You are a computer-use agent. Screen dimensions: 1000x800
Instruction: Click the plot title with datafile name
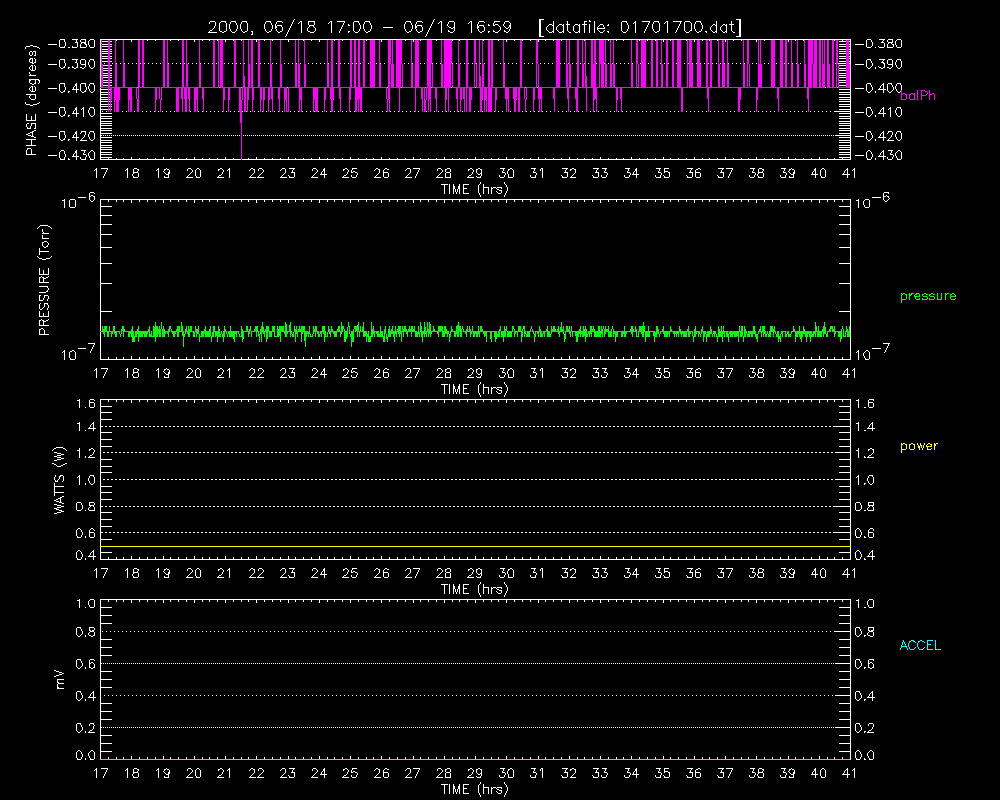pos(474,27)
